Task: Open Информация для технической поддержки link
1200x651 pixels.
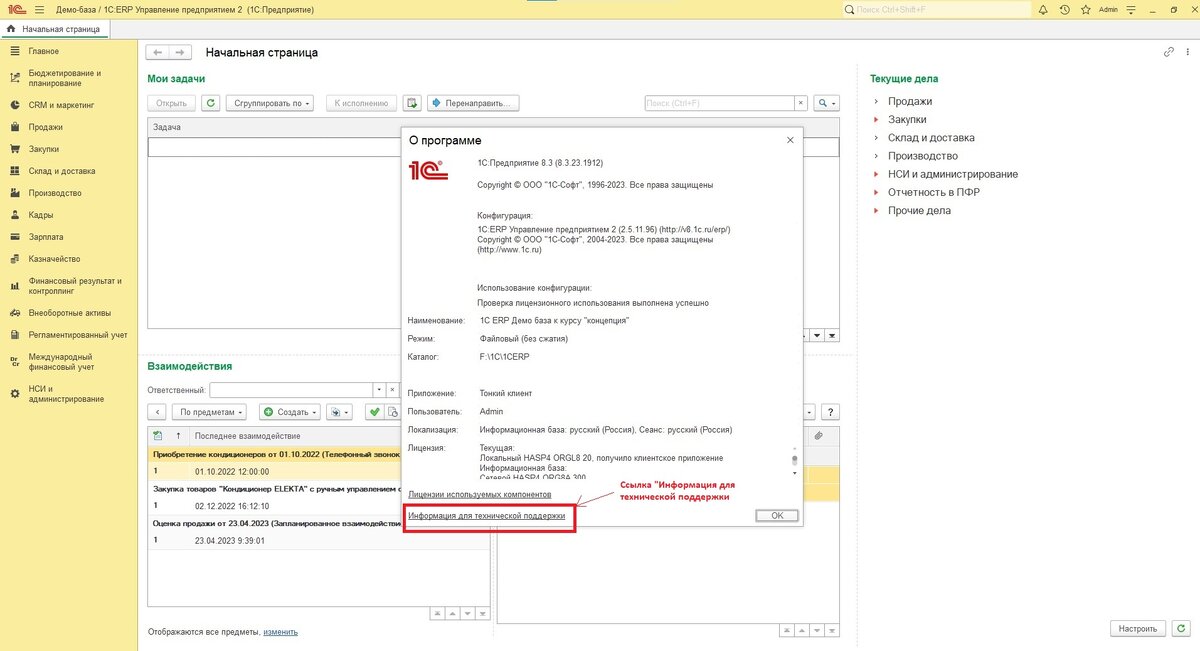Action: (487, 516)
